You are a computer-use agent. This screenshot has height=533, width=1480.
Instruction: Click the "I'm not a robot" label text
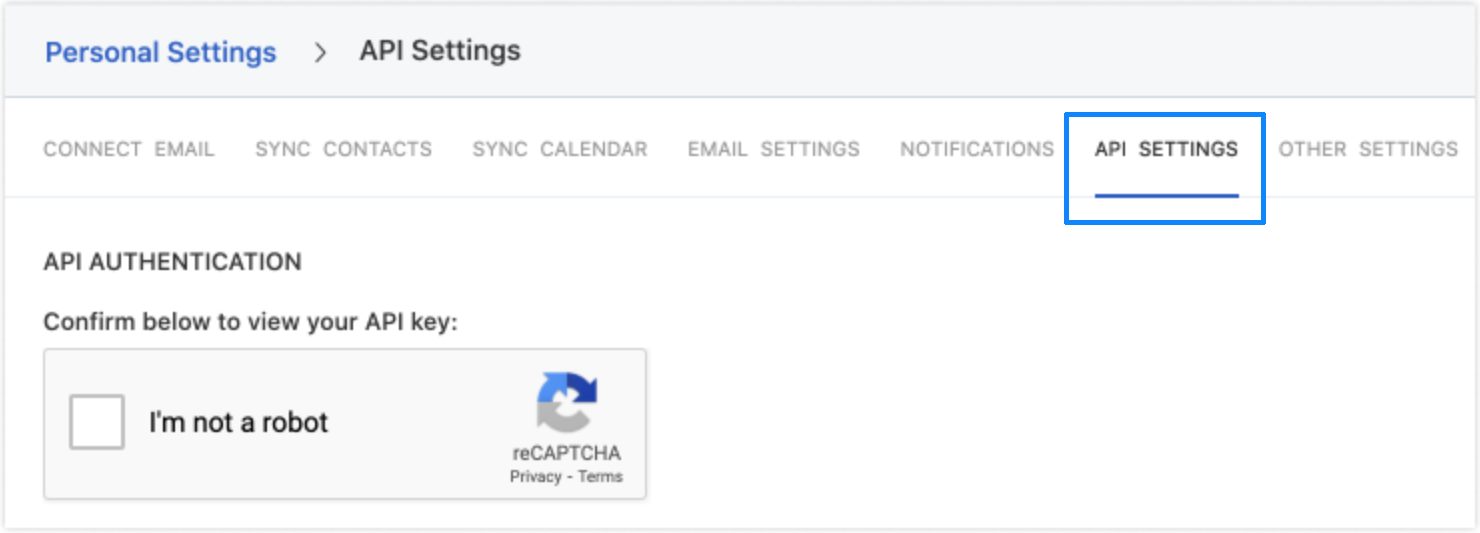tap(239, 422)
